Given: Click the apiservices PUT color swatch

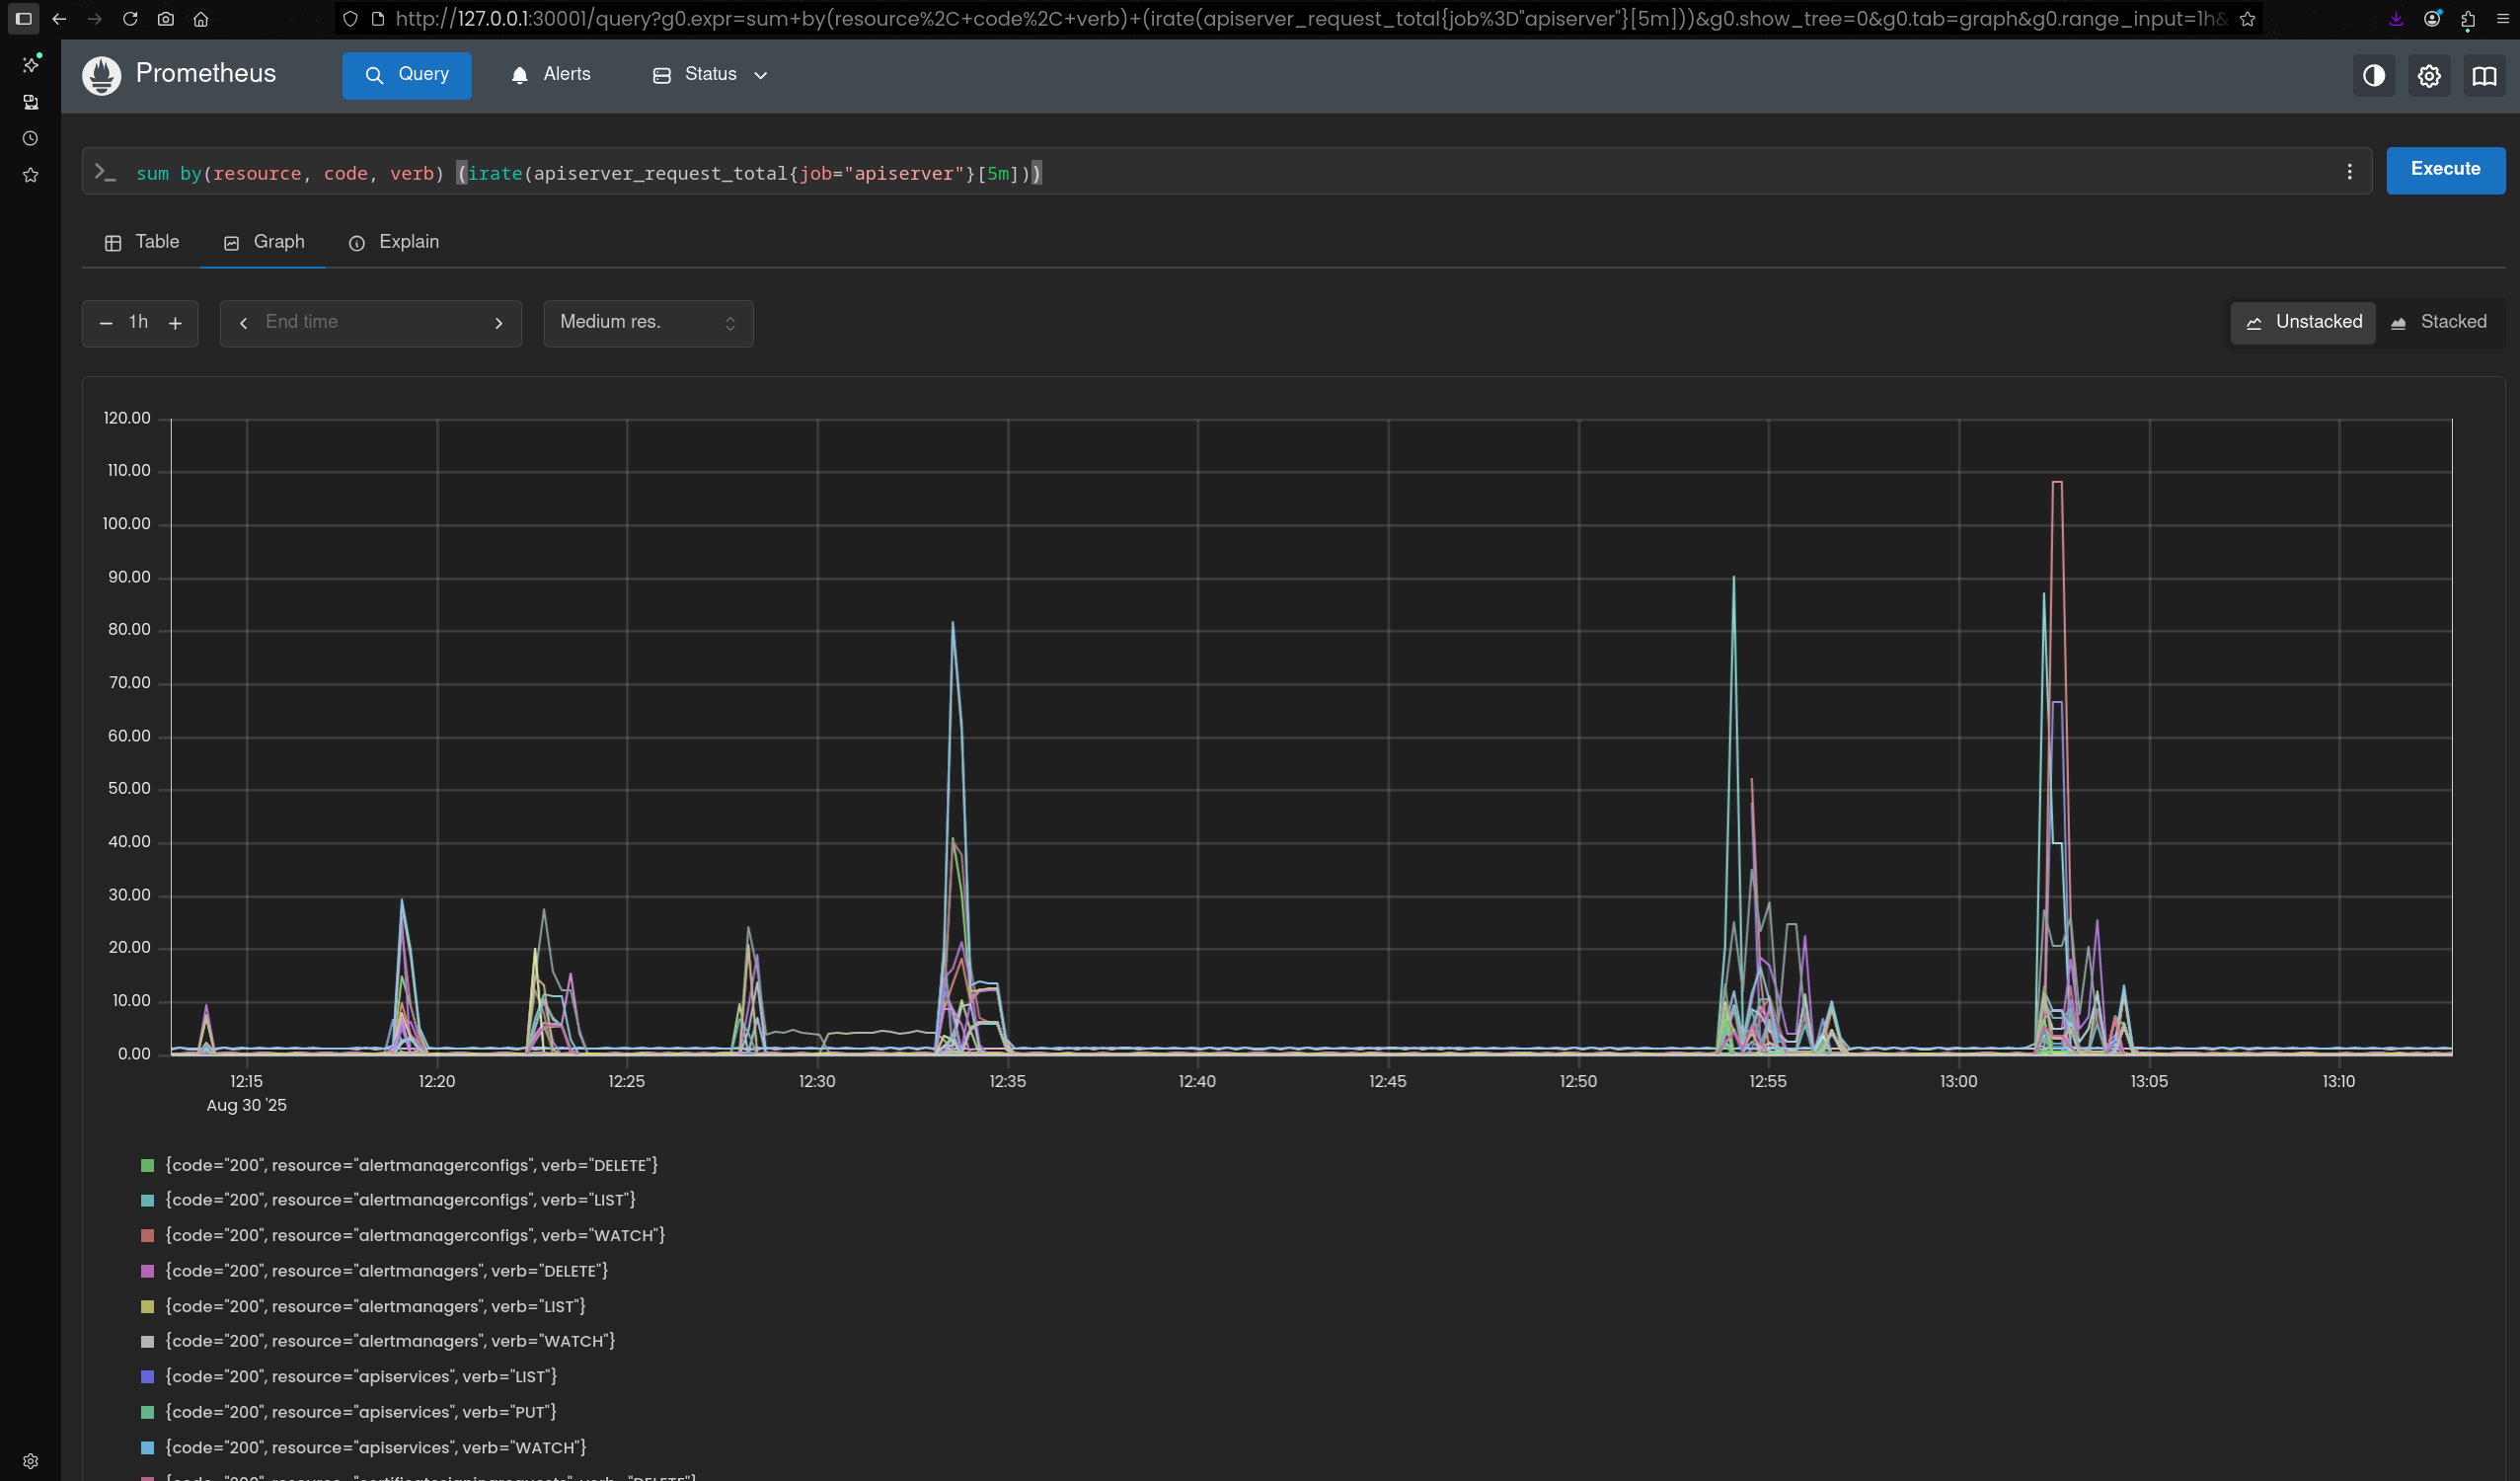Looking at the screenshot, I should pyautogui.click(x=147, y=1412).
